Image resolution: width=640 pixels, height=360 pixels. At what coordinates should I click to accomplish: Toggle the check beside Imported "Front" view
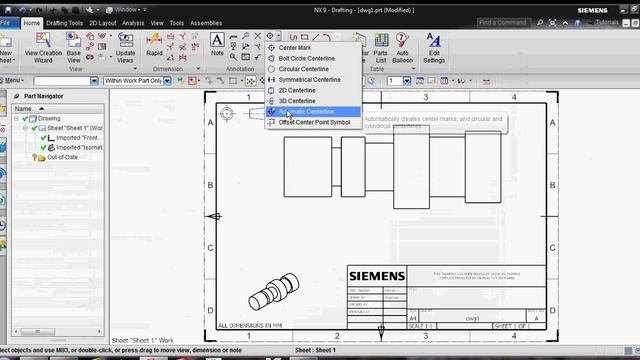(43, 138)
